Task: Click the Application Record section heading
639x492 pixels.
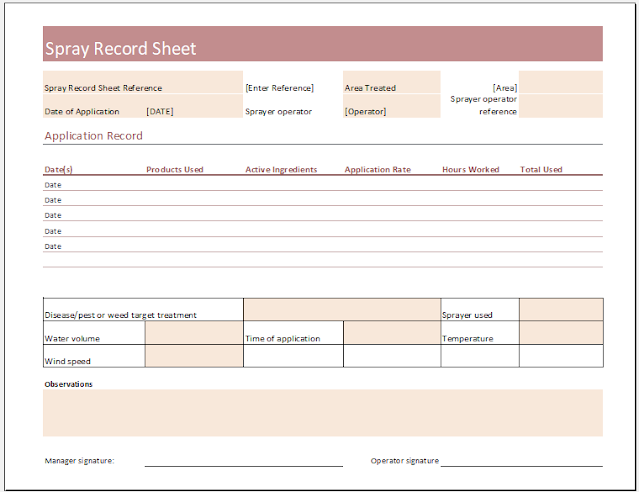Action: pyautogui.click(x=93, y=136)
